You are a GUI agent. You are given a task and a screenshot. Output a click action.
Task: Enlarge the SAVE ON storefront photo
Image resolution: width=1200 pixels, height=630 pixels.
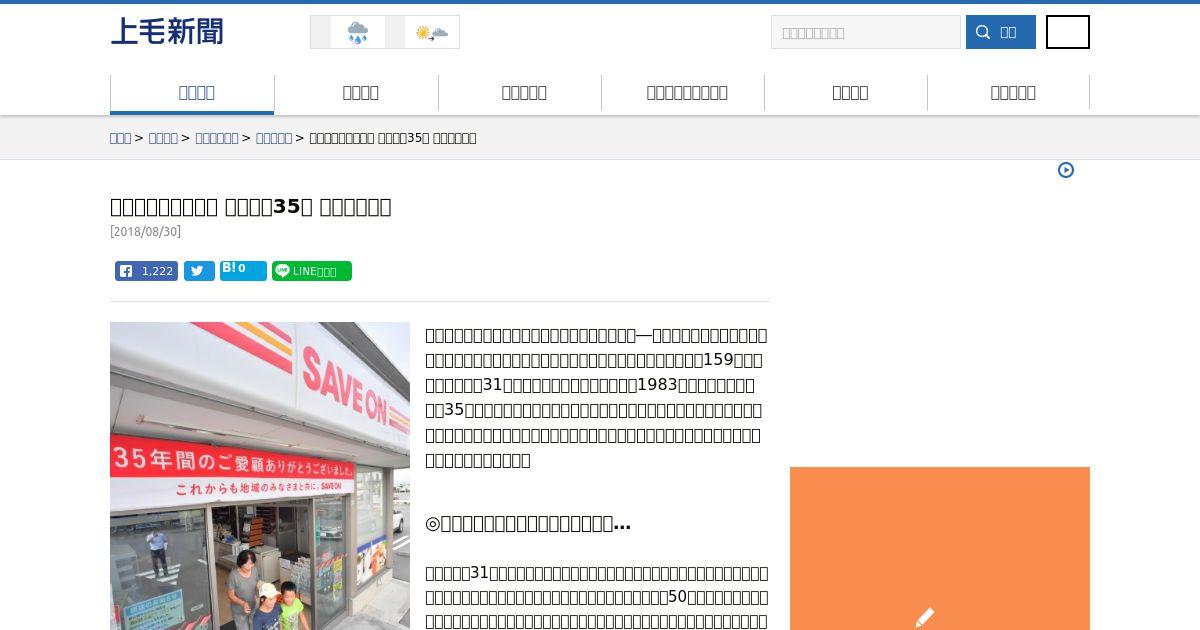tap(260, 476)
